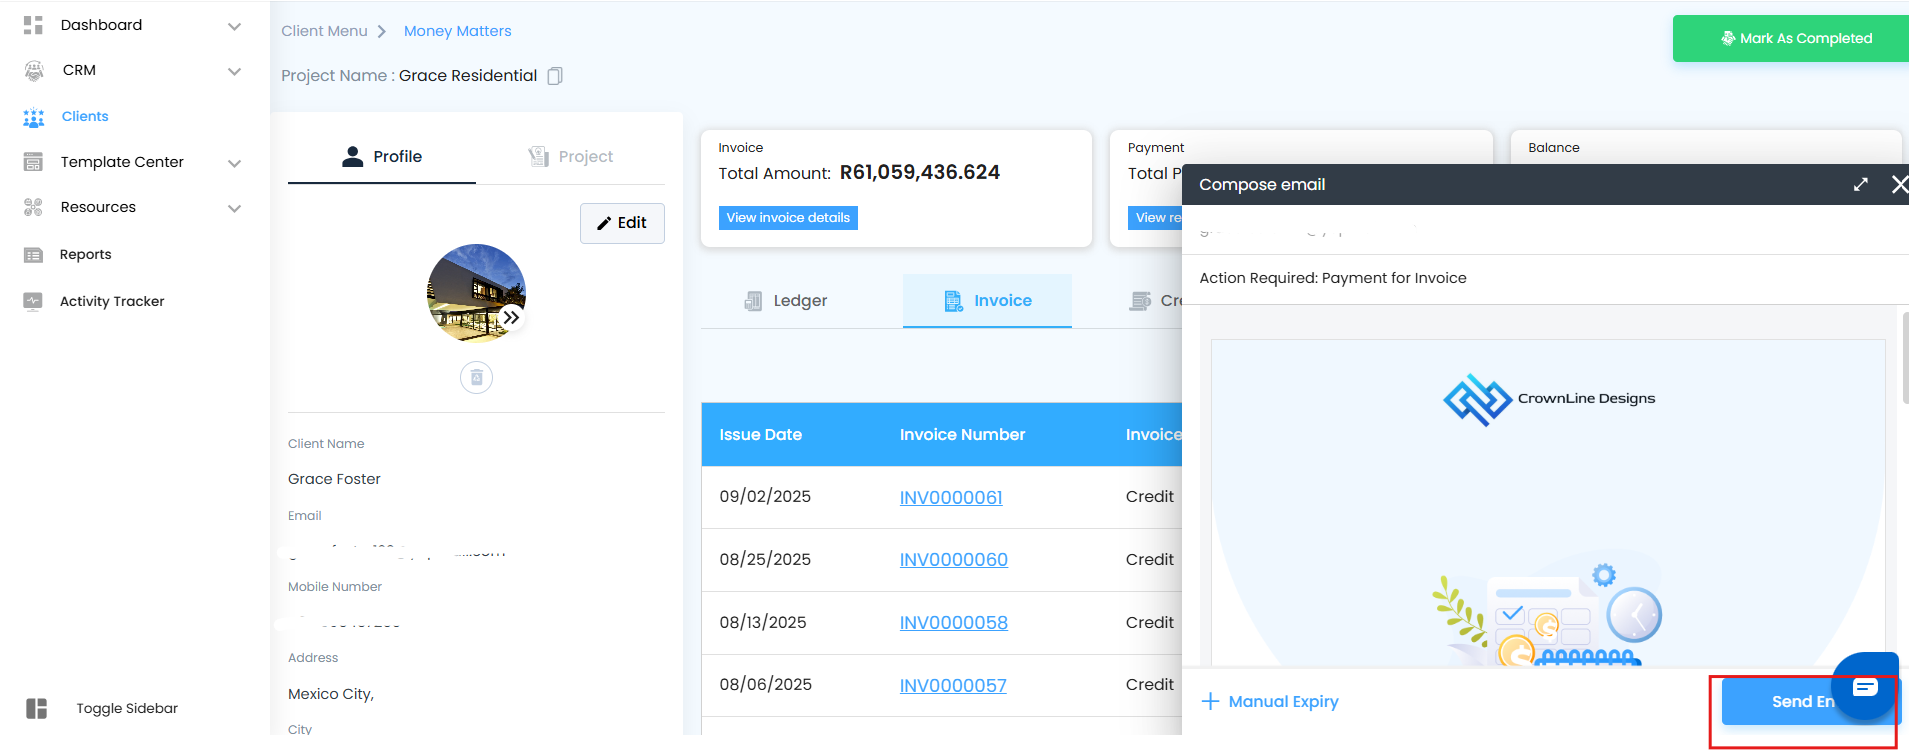
Task: Click the Resources sidebar icon
Action: (x=33, y=207)
